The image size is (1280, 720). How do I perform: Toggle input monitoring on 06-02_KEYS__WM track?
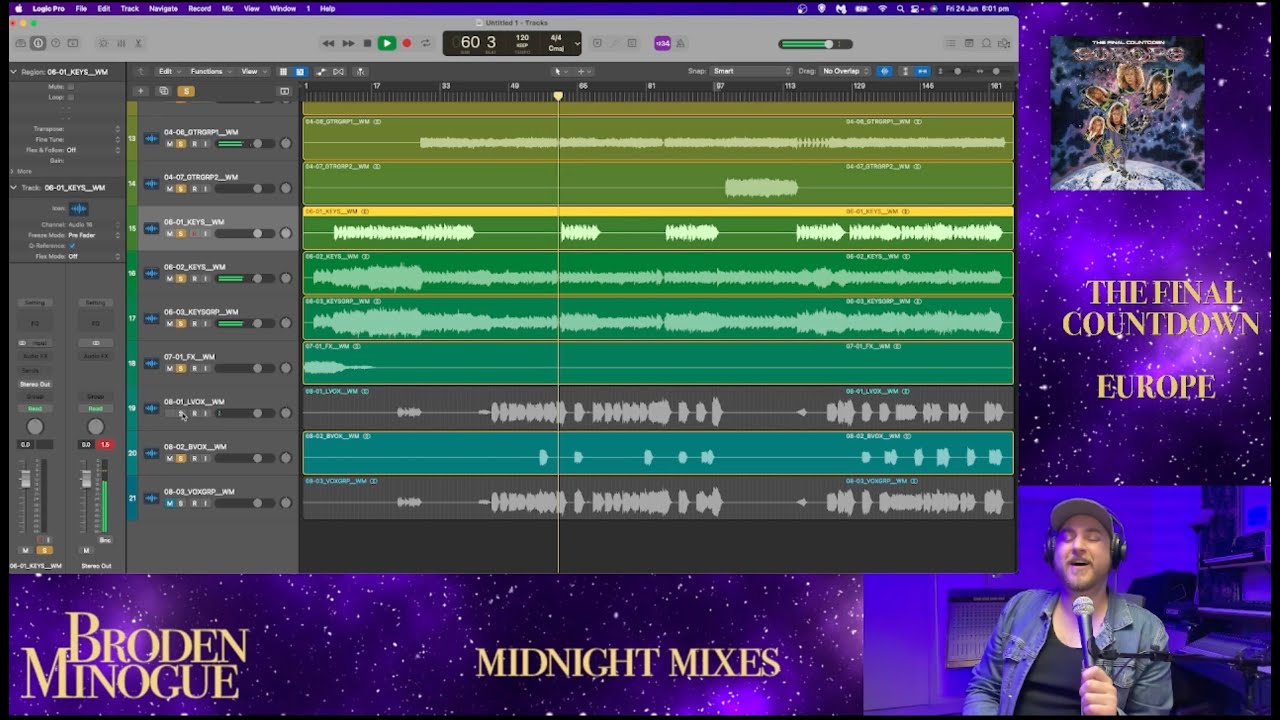click(x=205, y=279)
